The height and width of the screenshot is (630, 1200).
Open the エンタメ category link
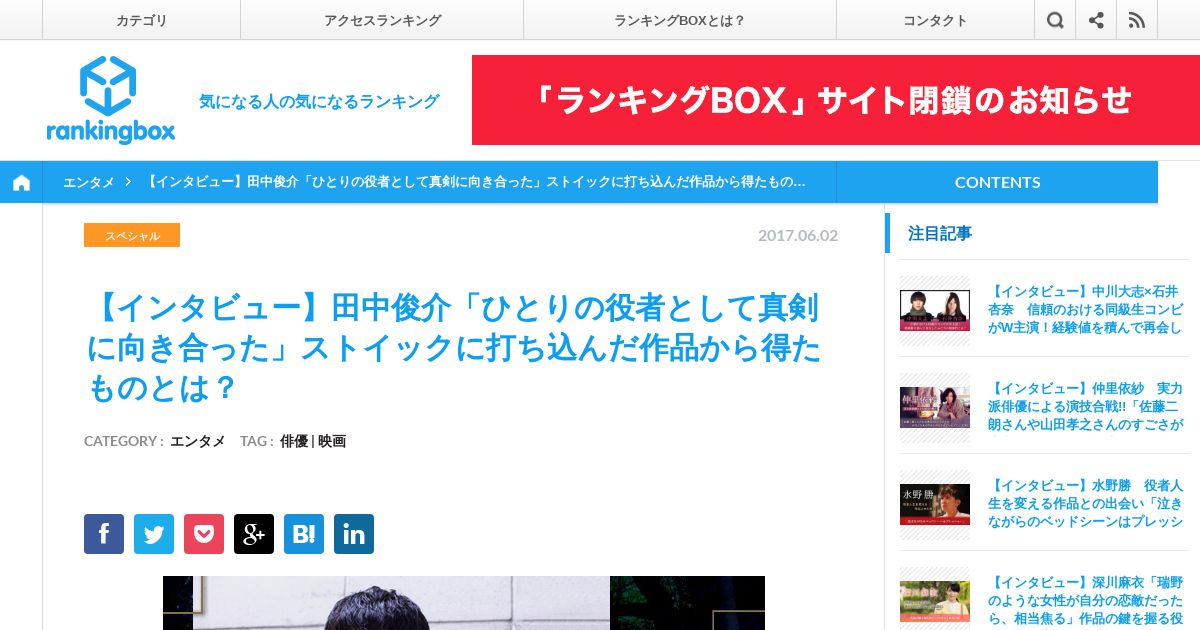pos(197,441)
